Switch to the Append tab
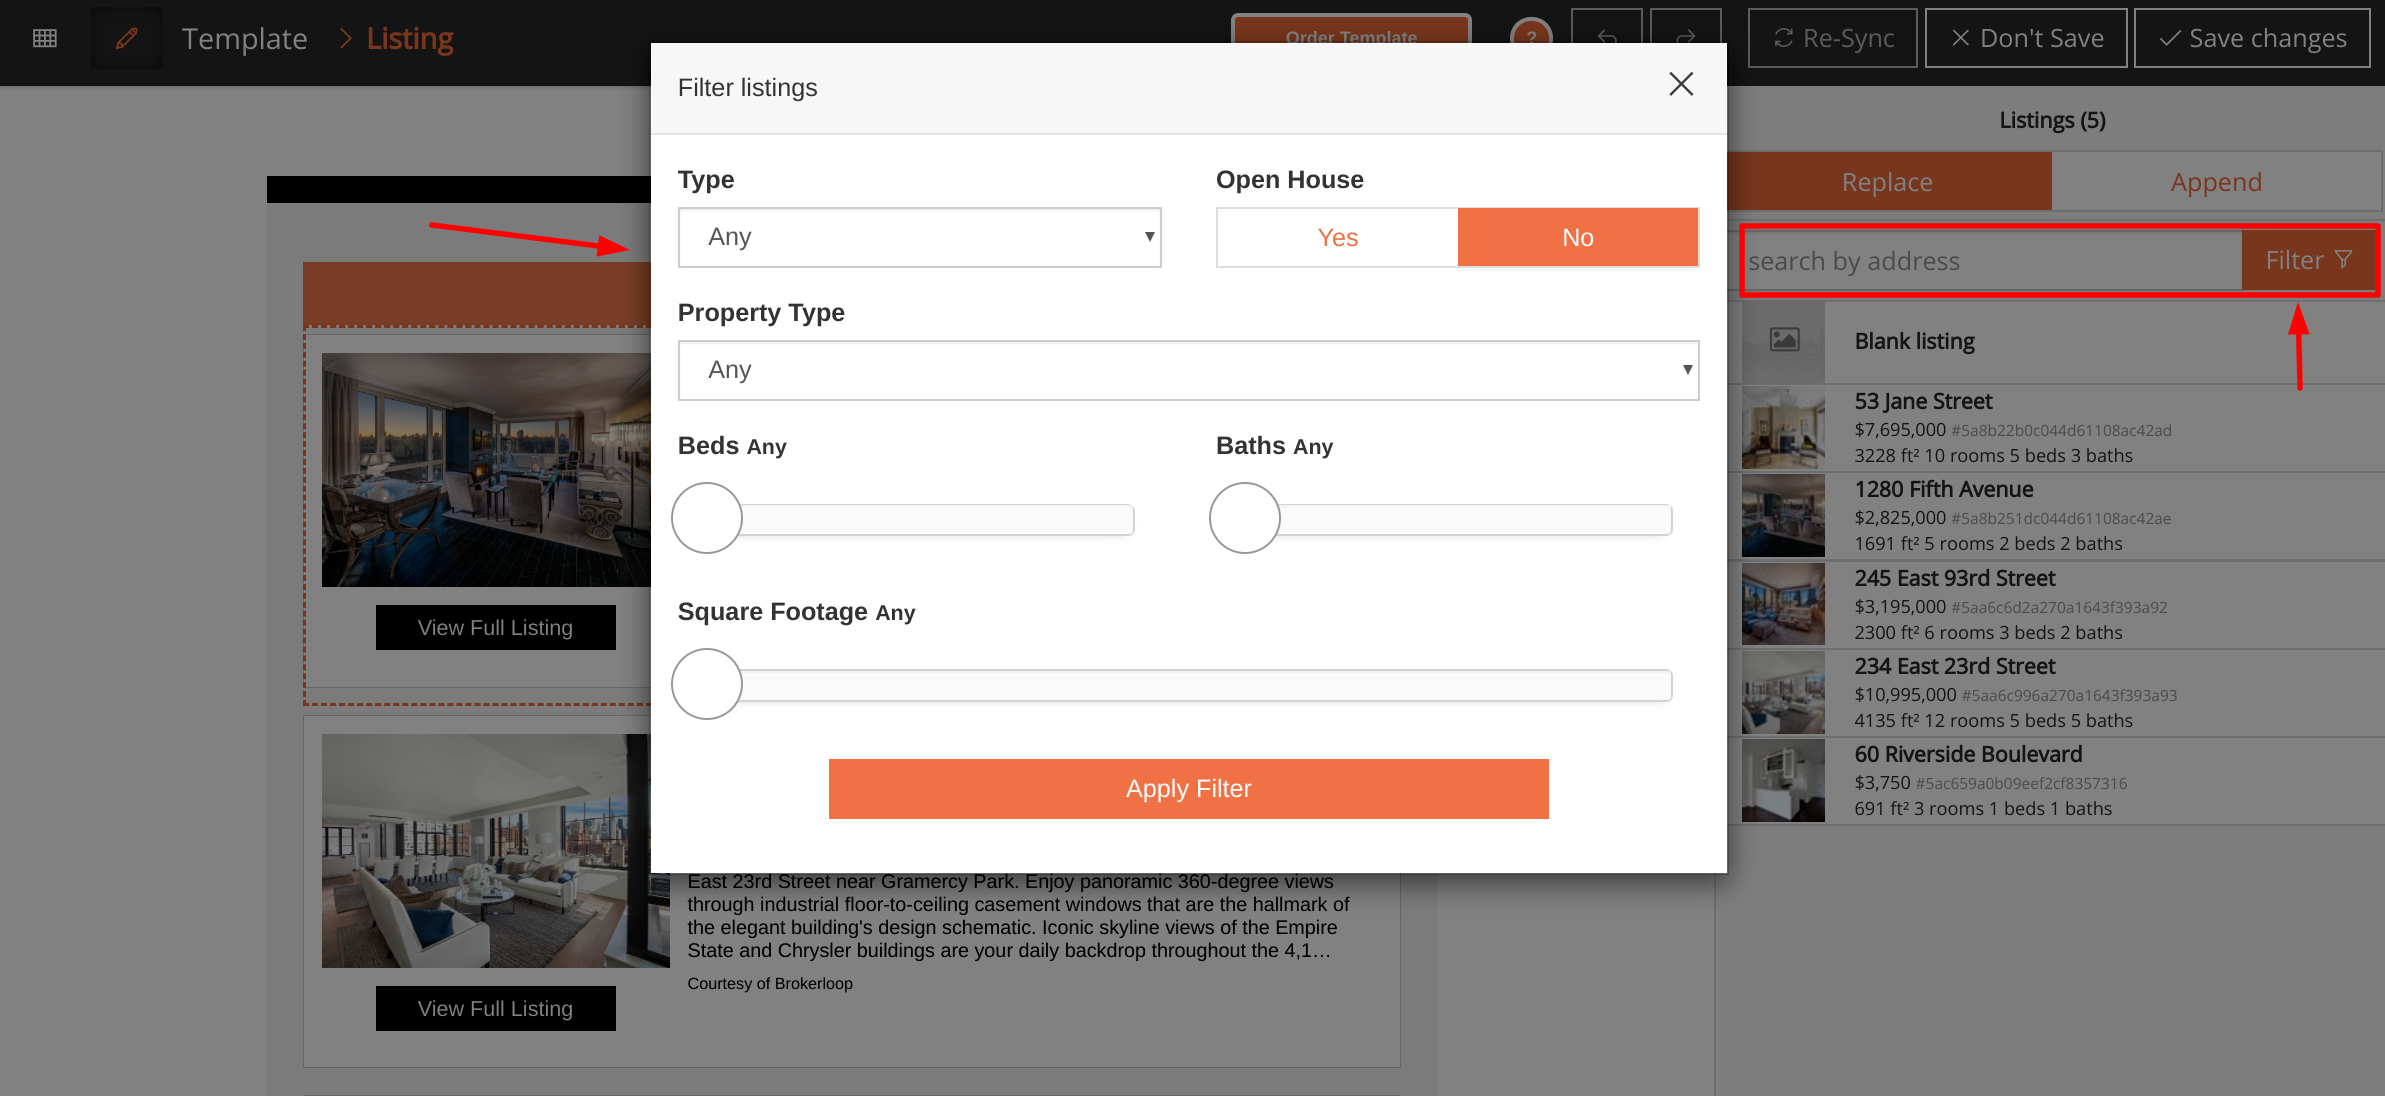 (2215, 182)
